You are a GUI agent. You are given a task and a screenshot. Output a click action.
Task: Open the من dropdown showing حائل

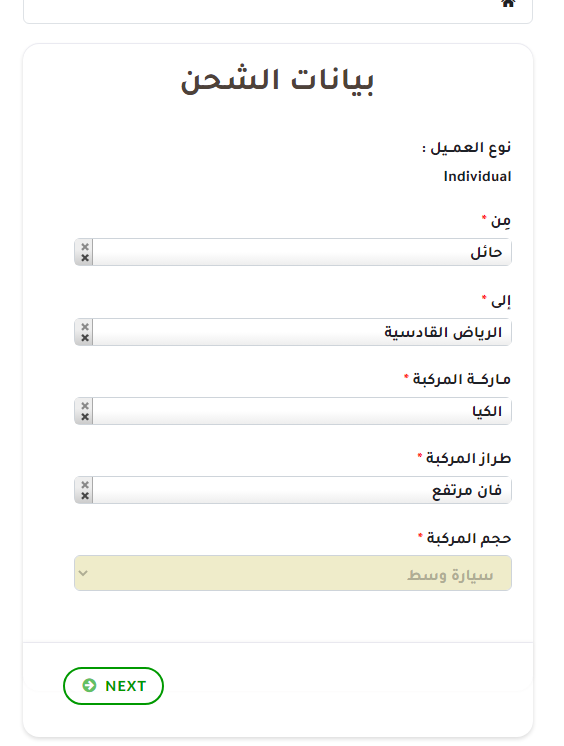pyautogui.click(x=293, y=252)
